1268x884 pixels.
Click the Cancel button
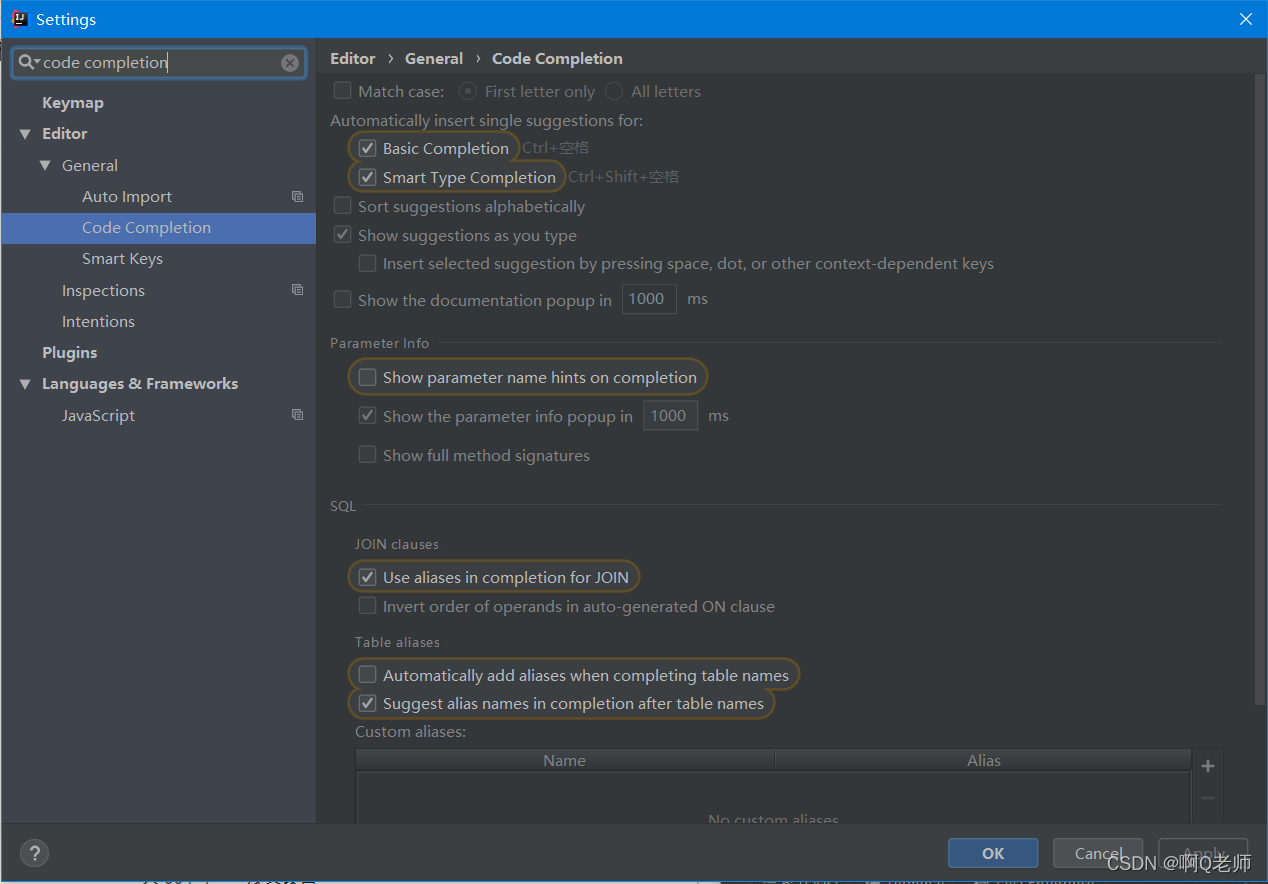click(1098, 853)
